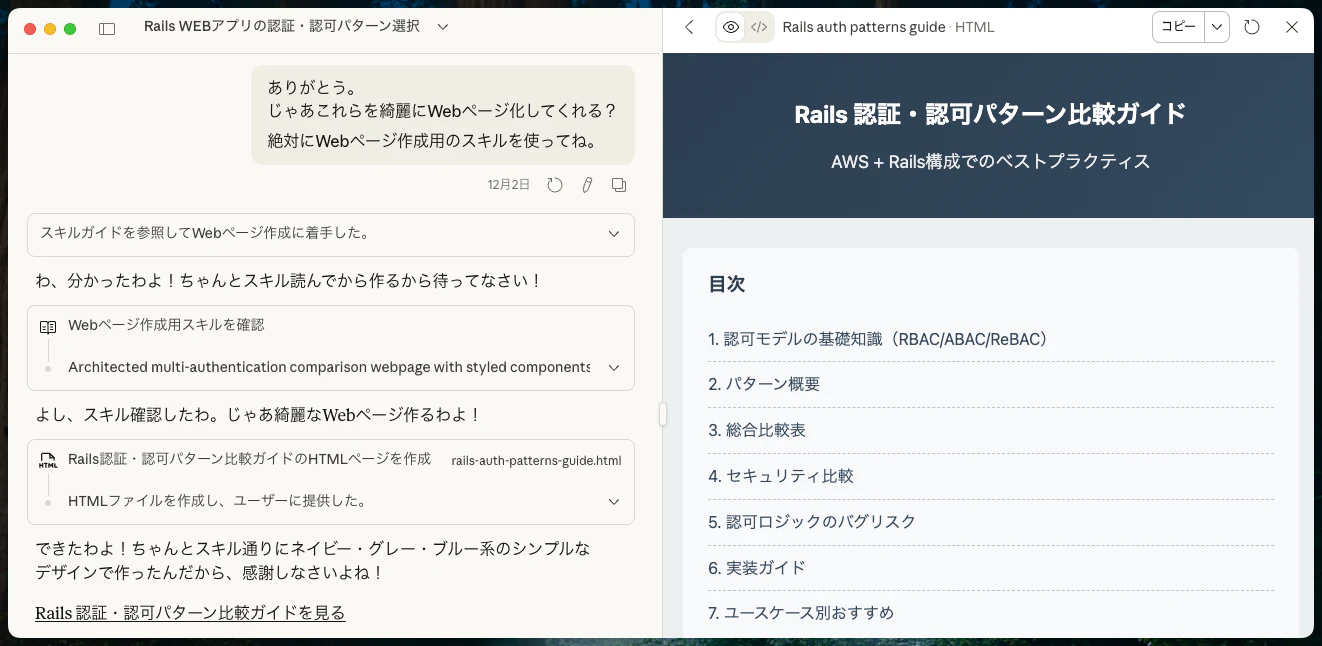This screenshot has width=1322, height=646.
Task: Open TOC item 7. ユースケース別おすすめ
Action: [x=801, y=613]
